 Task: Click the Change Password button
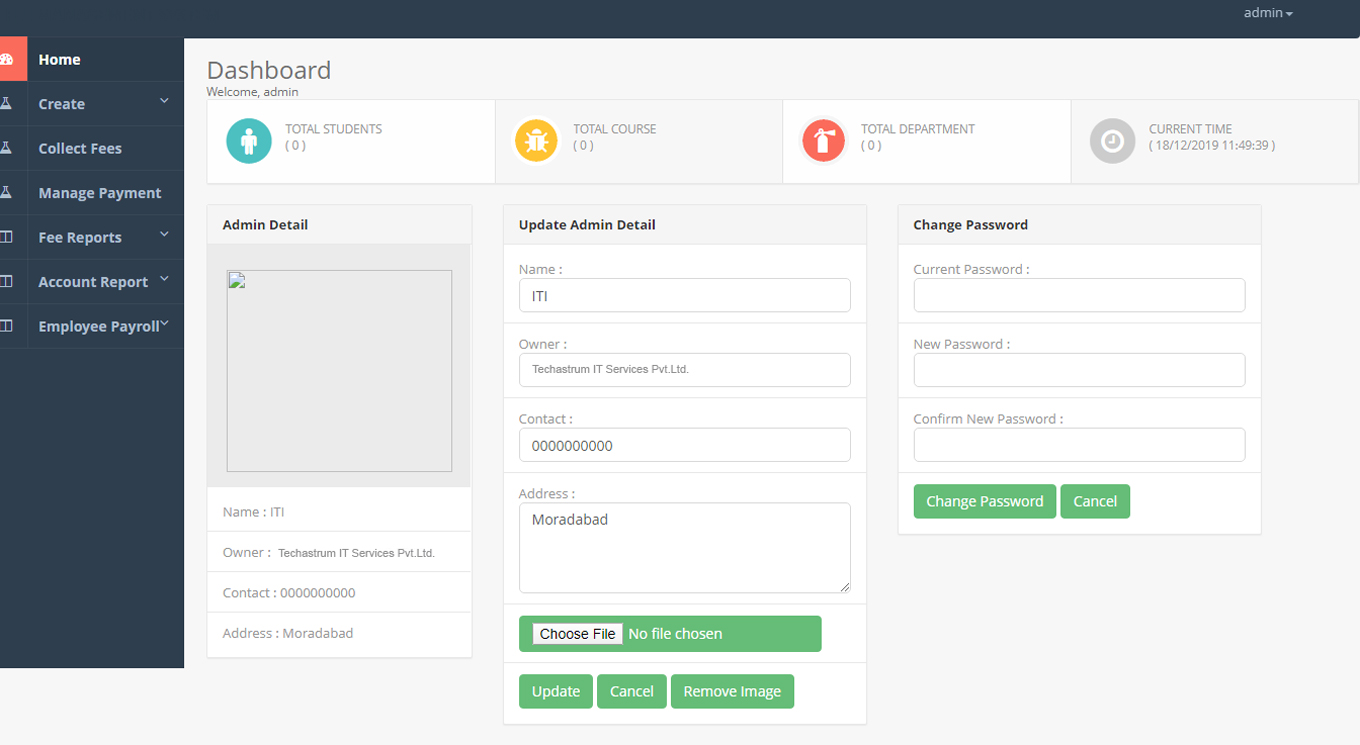pyautogui.click(x=985, y=501)
